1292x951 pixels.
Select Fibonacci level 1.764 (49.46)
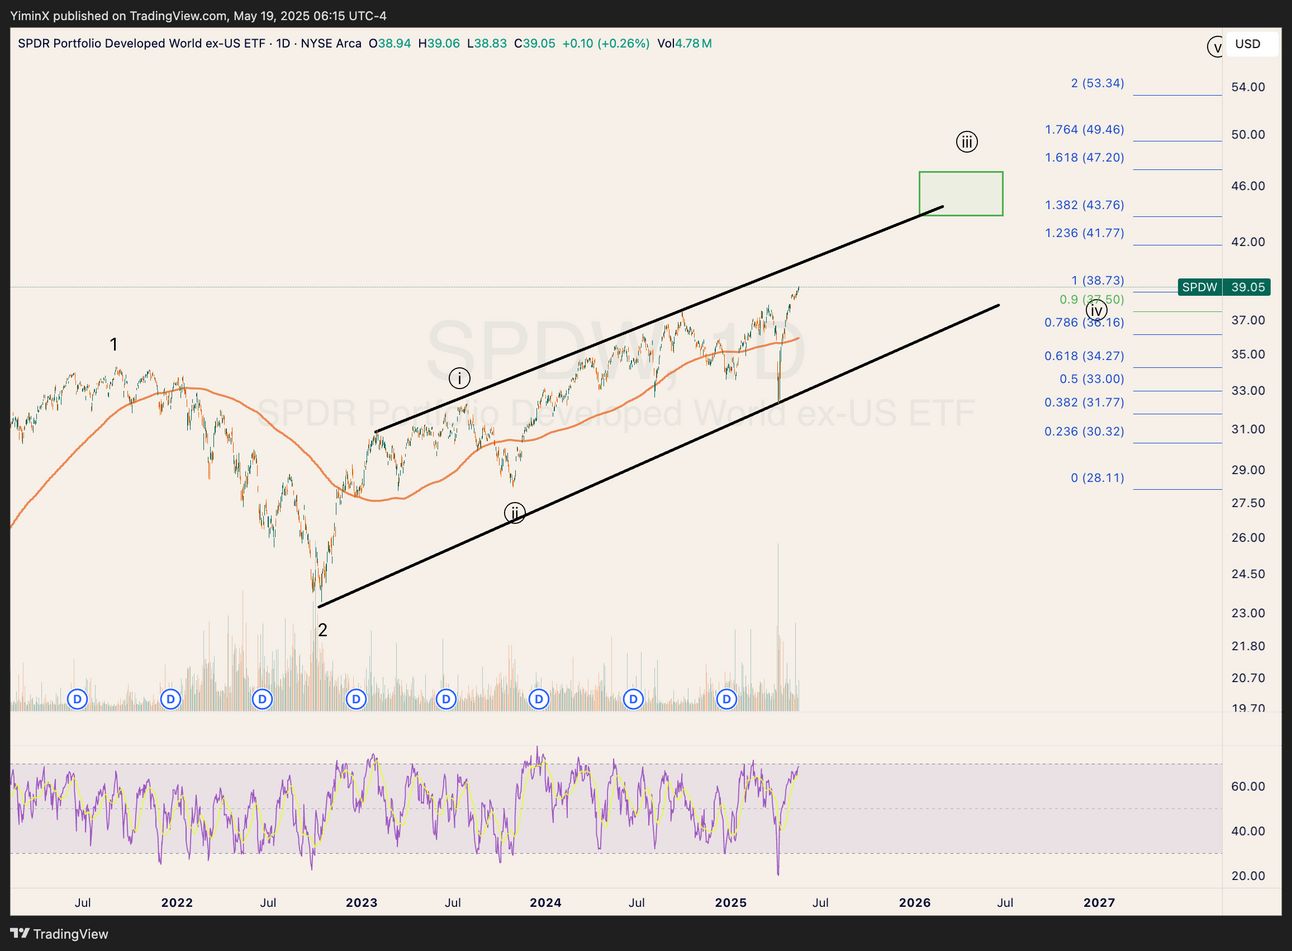pos(1084,130)
